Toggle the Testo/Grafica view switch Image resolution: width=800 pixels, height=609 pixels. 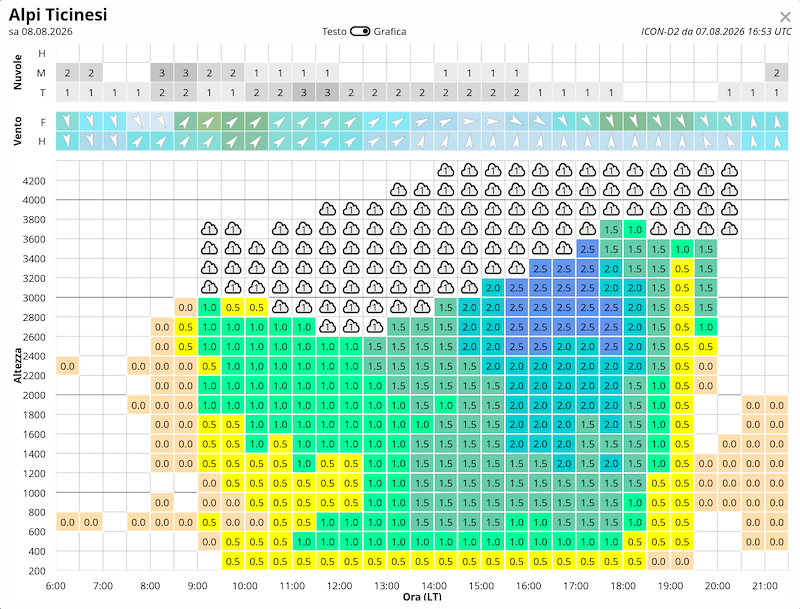point(360,32)
